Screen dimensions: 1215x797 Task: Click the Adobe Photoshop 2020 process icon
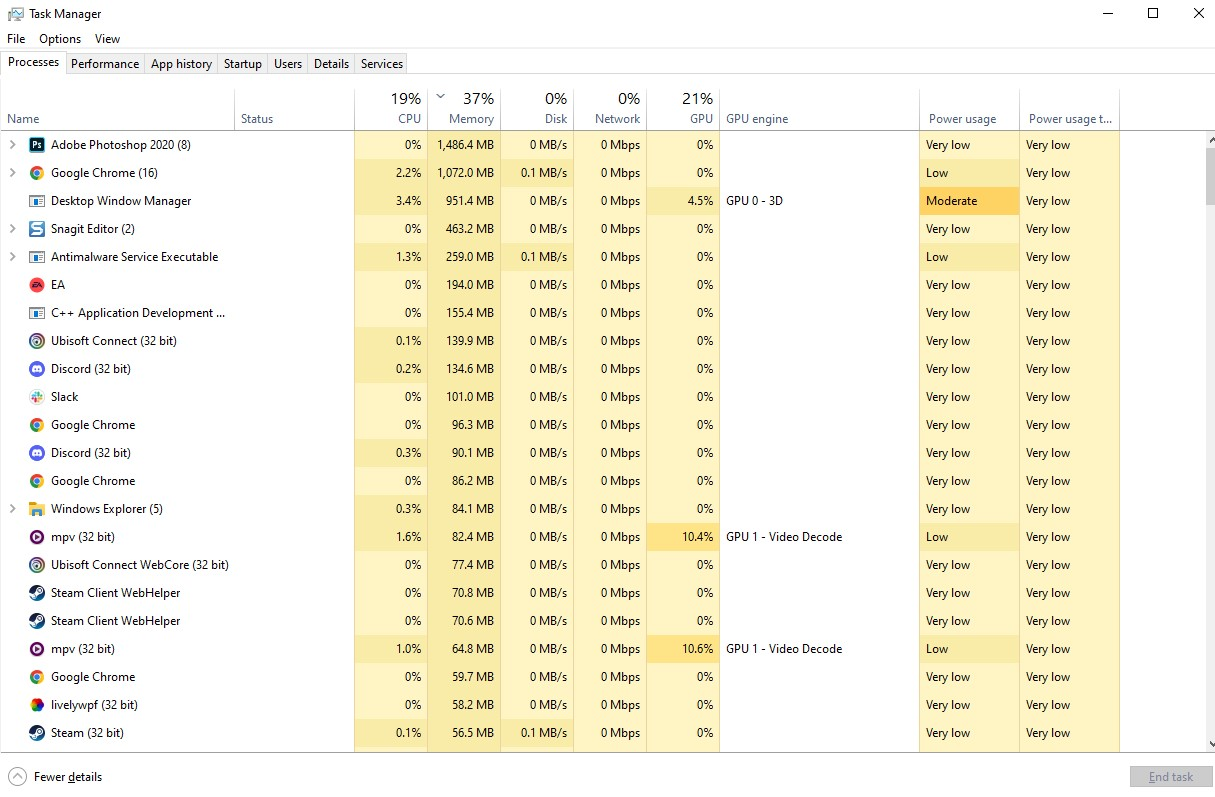click(37, 145)
